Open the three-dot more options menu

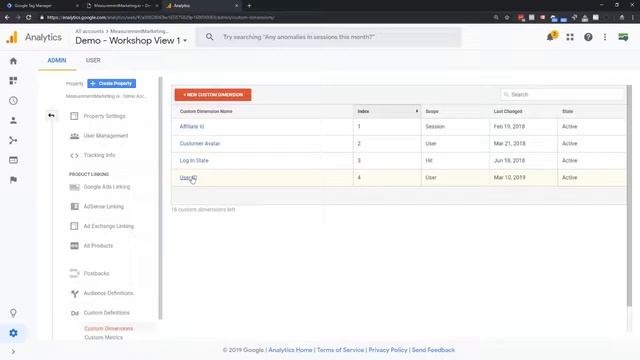(x=605, y=37)
